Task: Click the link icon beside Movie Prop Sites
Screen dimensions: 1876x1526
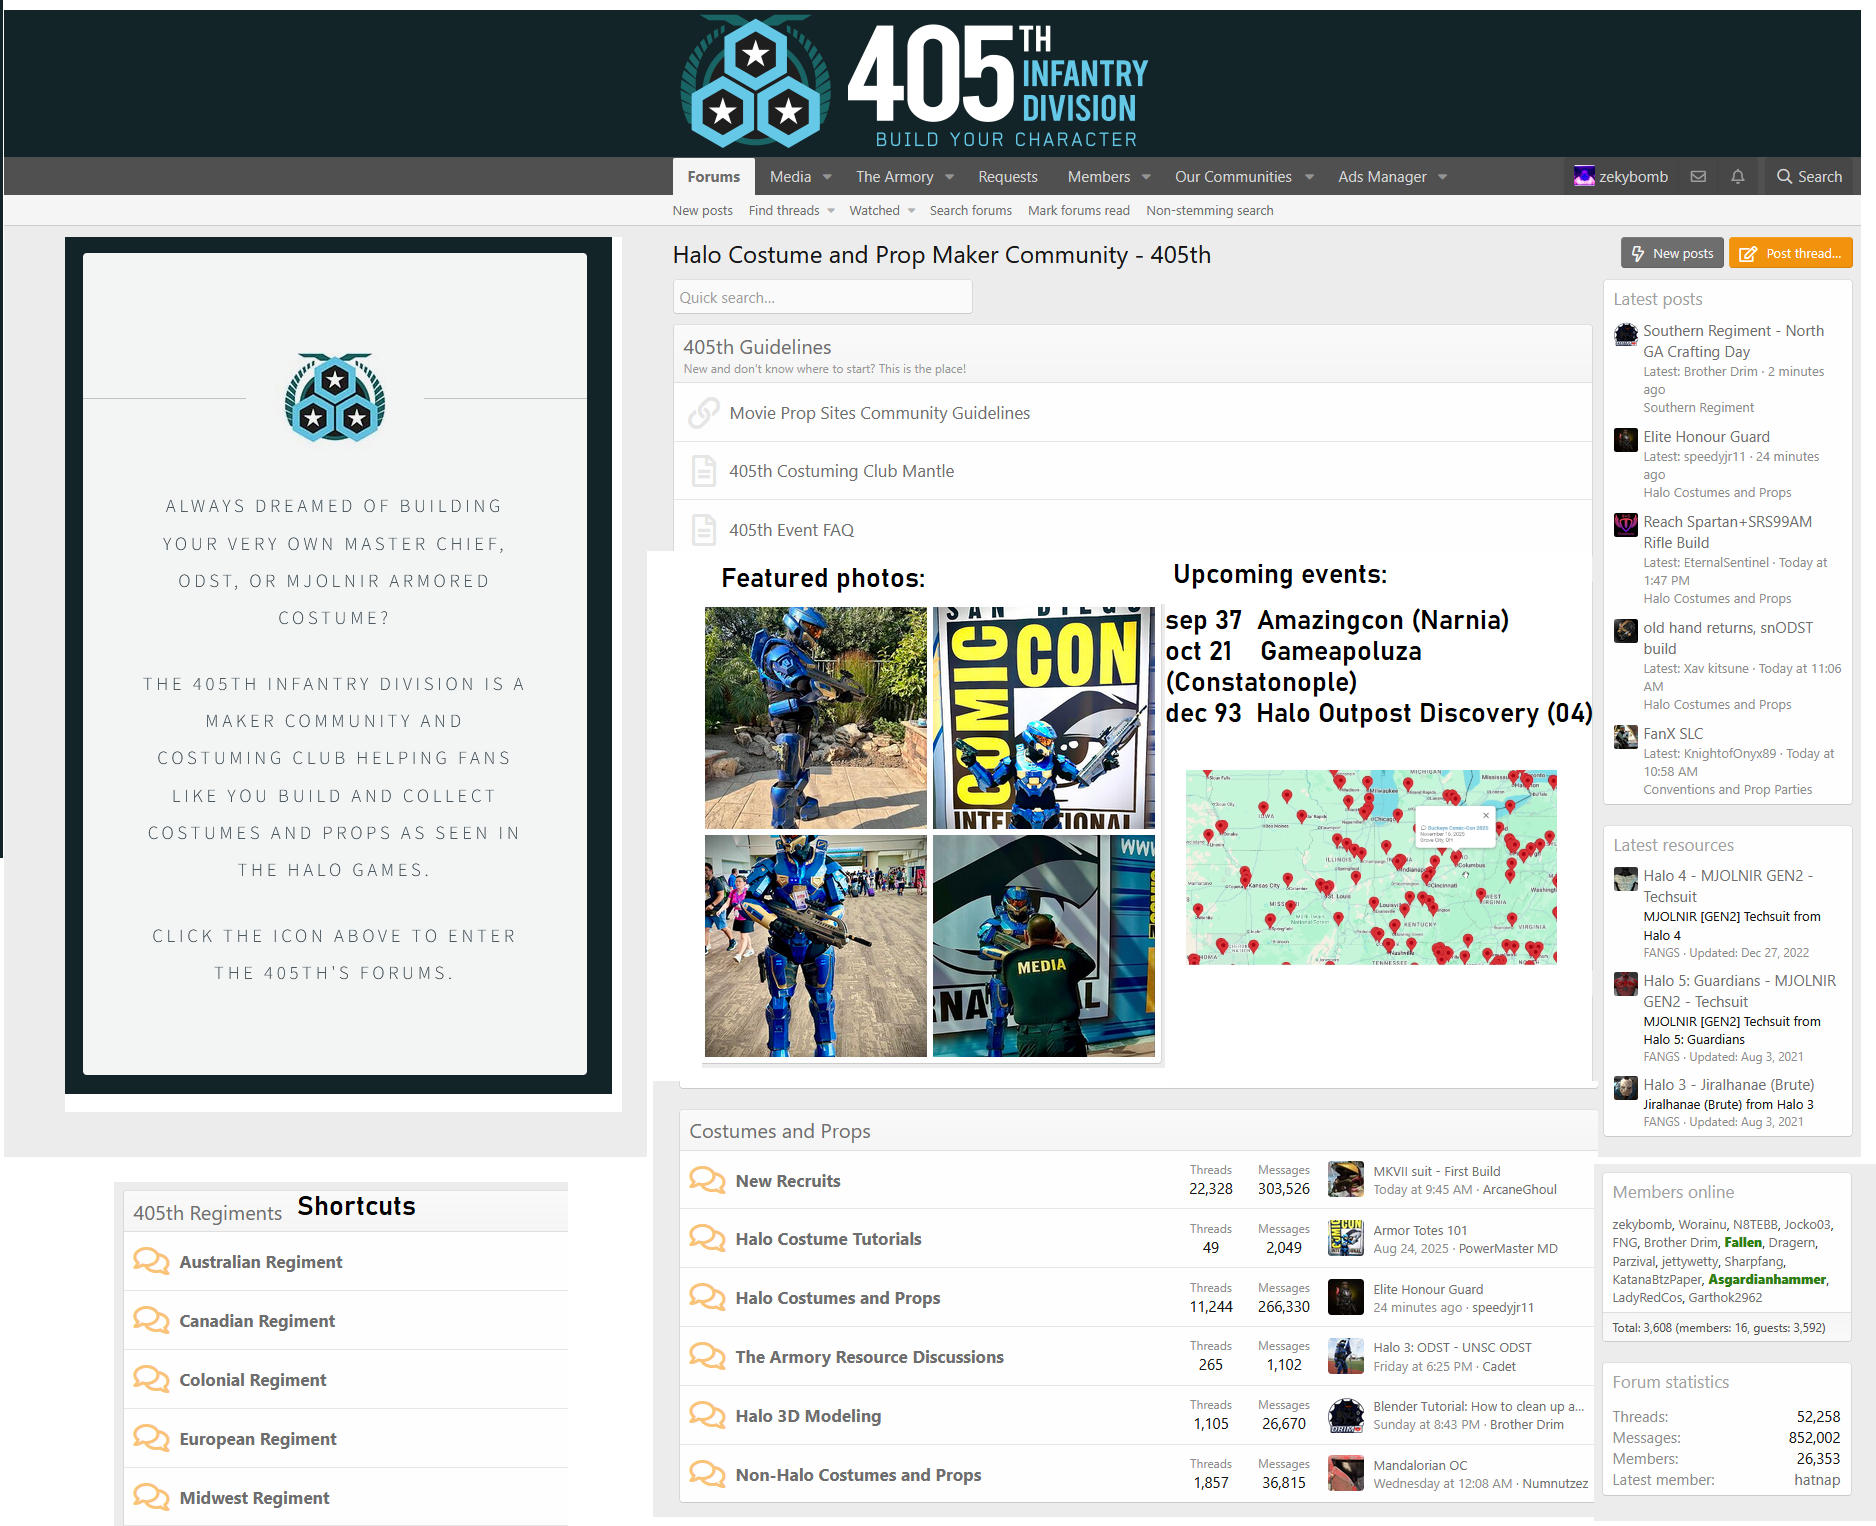Action: coord(704,413)
